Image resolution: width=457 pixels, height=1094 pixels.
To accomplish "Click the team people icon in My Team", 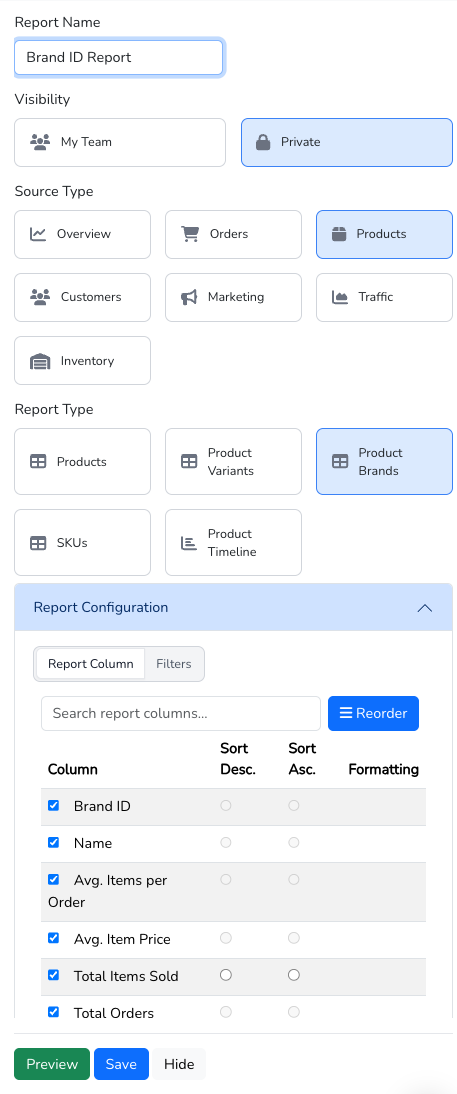I will click(x=40, y=142).
